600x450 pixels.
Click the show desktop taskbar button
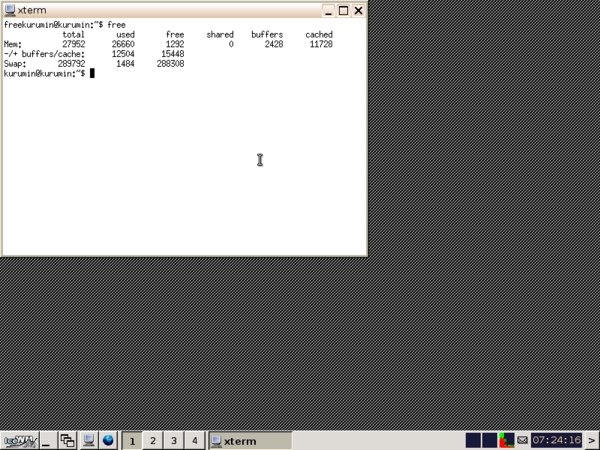48,441
